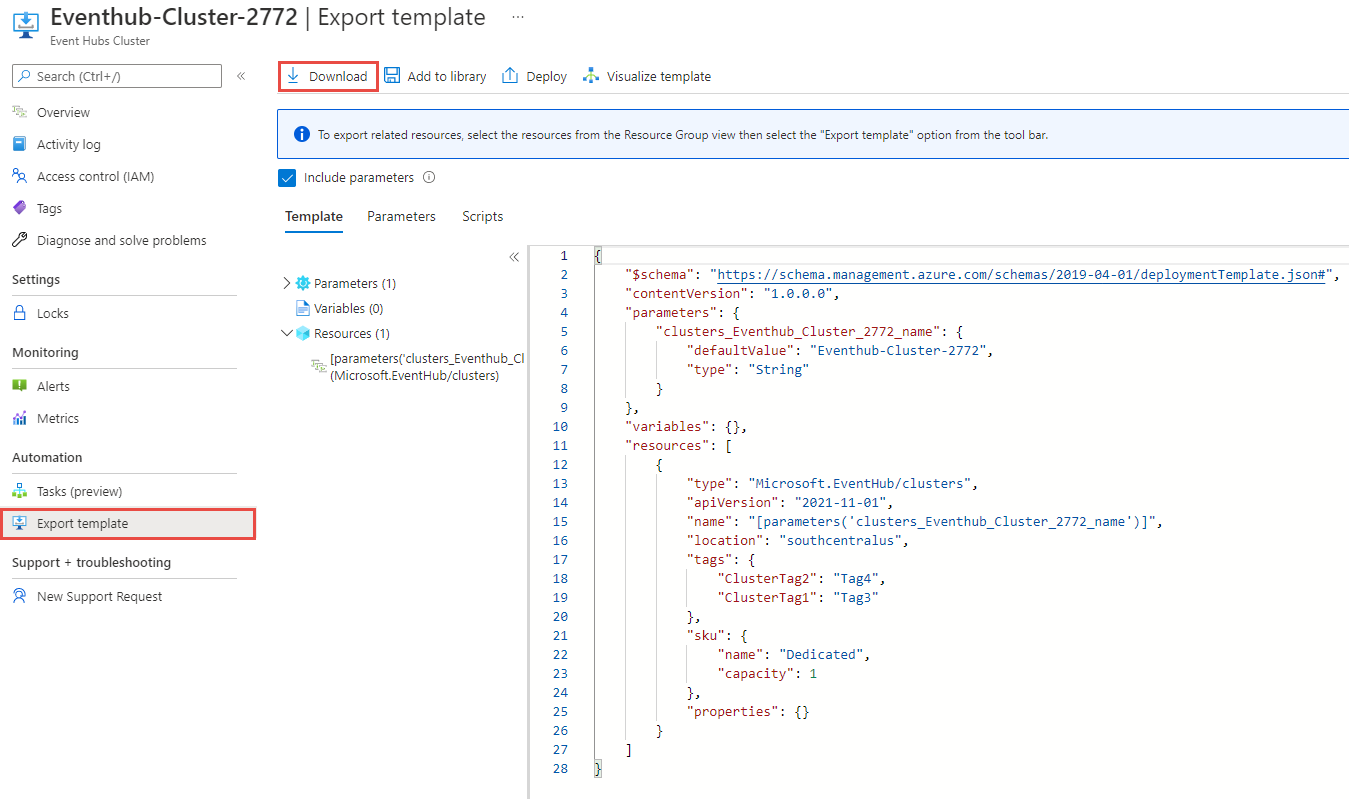This screenshot has width=1349, height=799.
Task: Open the deploymentTemplate.json schema link
Action: (1021, 274)
